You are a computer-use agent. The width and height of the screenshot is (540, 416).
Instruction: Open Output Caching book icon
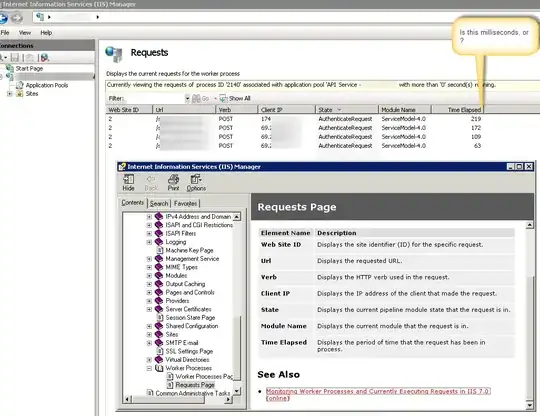pos(159,284)
